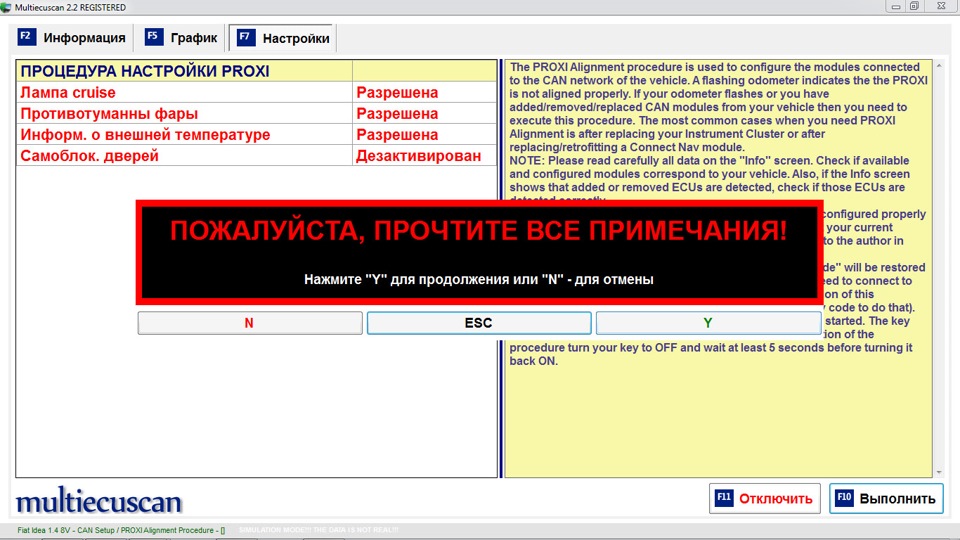960x540 pixels.
Task: Click the Fiat Idea status bar text
Action: 121,530
